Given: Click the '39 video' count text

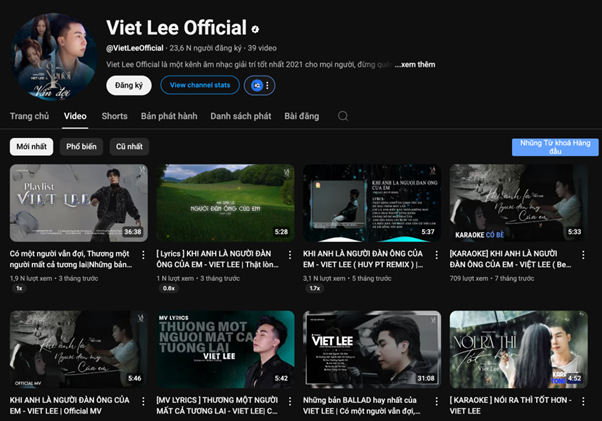Looking at the screenshot, I should (262, 48).
